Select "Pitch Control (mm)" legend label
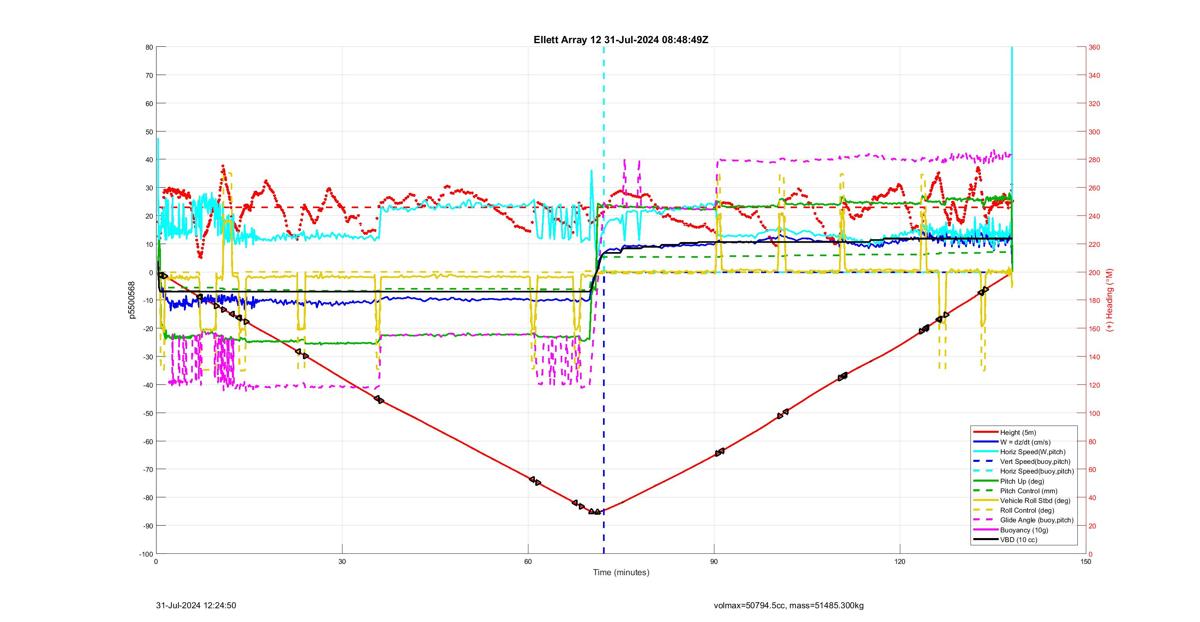This screenshot has height=622, width=1200. coord(1030,490)
